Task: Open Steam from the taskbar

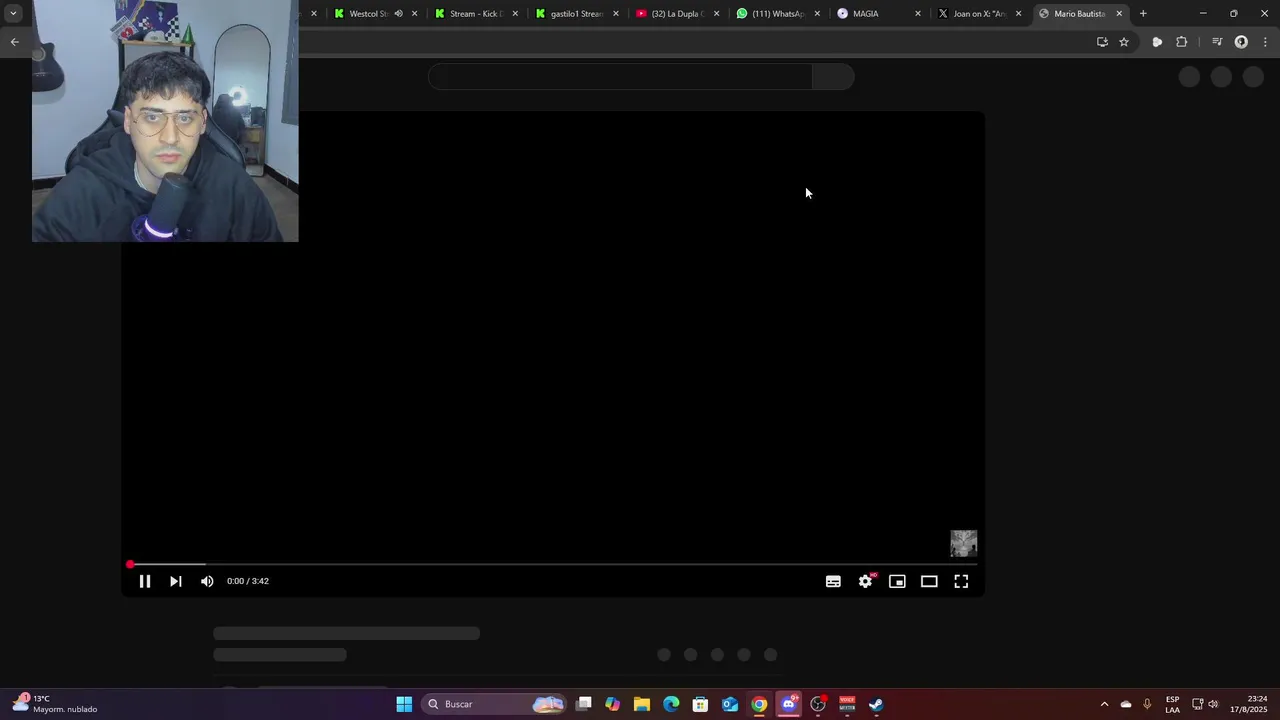Action: (x=876, y=704)
